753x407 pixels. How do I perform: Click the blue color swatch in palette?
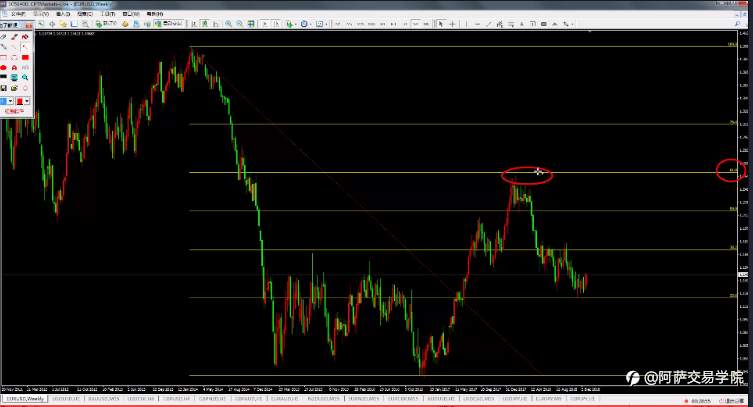[3, 101]
